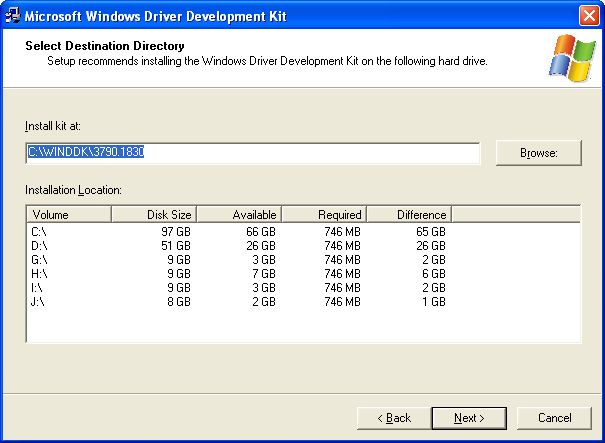Cancel the kit installation

[554, 418]
